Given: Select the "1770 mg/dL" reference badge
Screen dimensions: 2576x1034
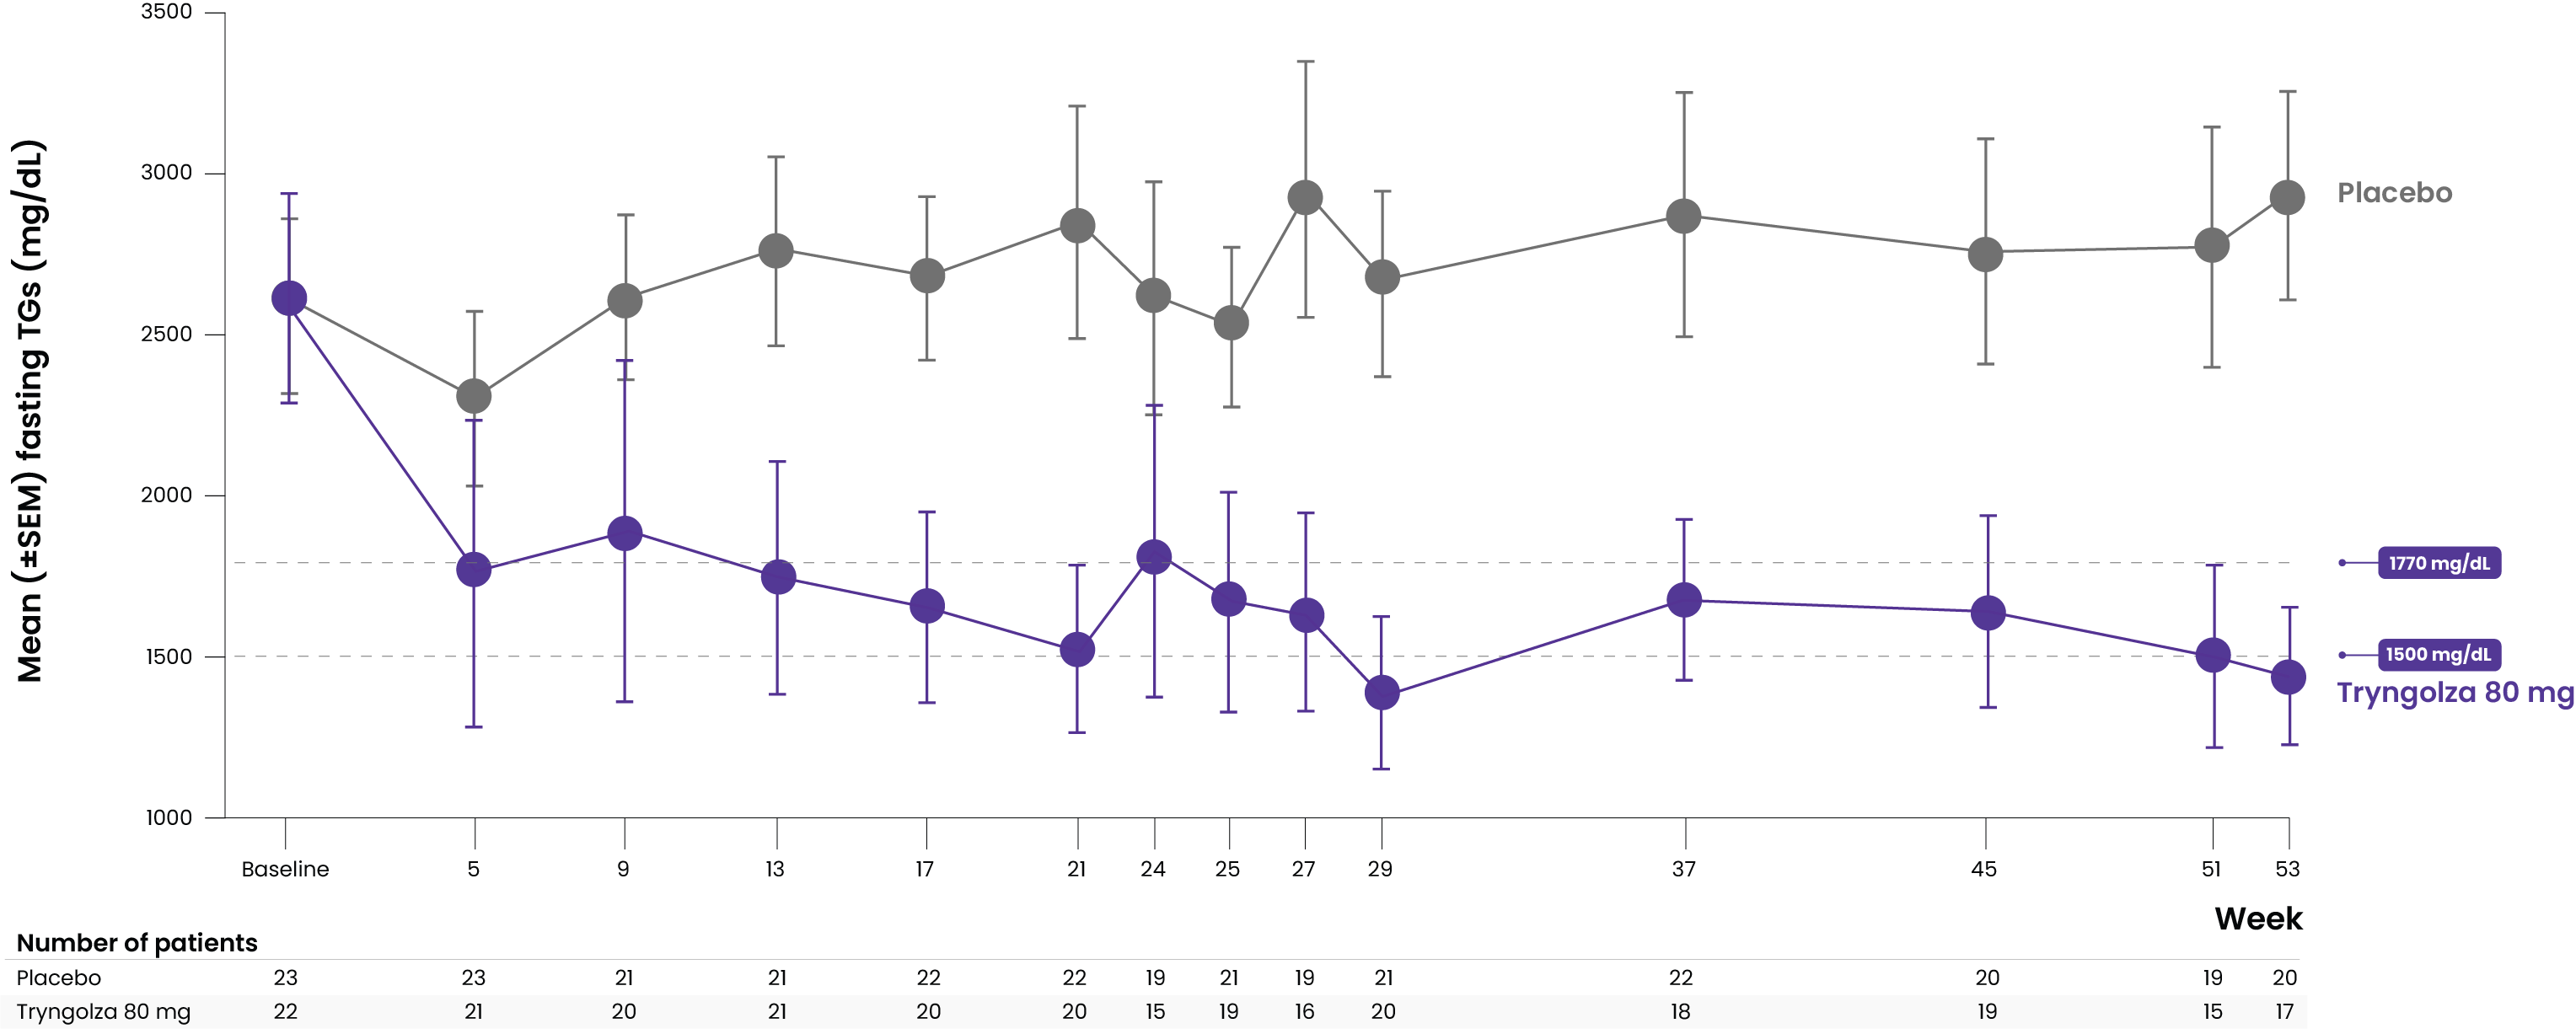Looking at the screenshot, I should tap(2439, 563).
